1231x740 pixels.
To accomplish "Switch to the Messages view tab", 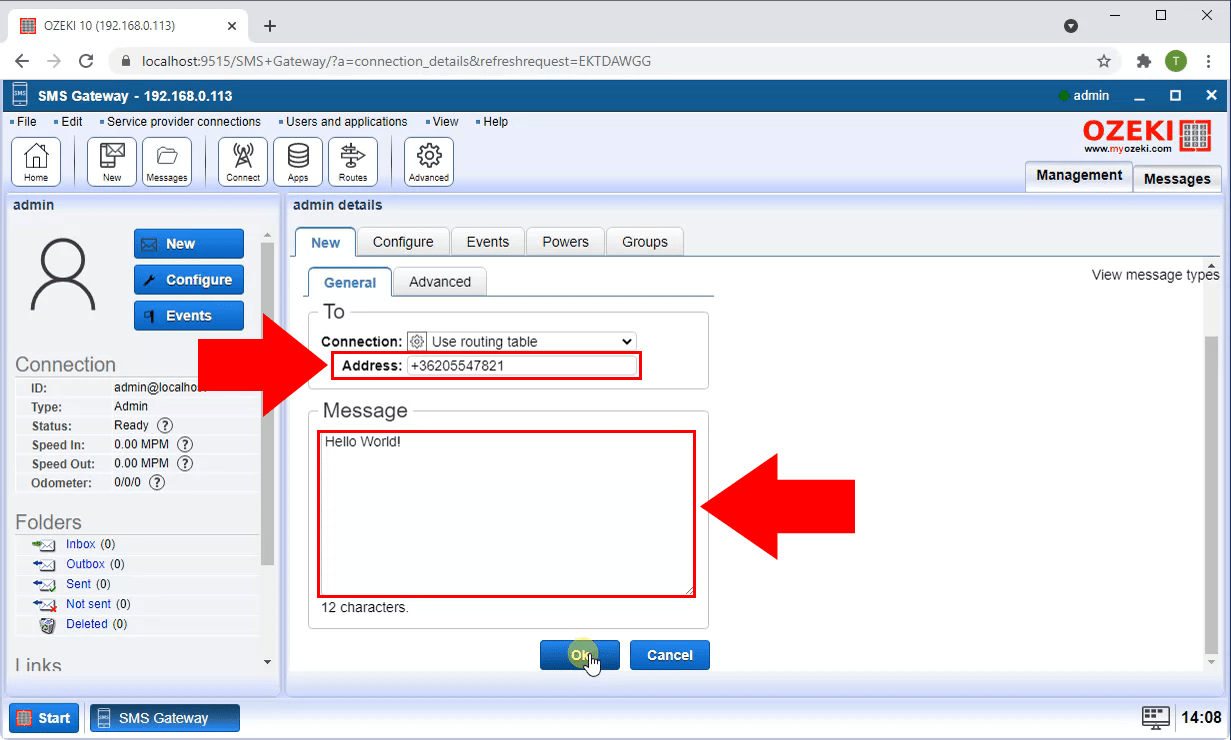I will click(x=1177, y=179).
